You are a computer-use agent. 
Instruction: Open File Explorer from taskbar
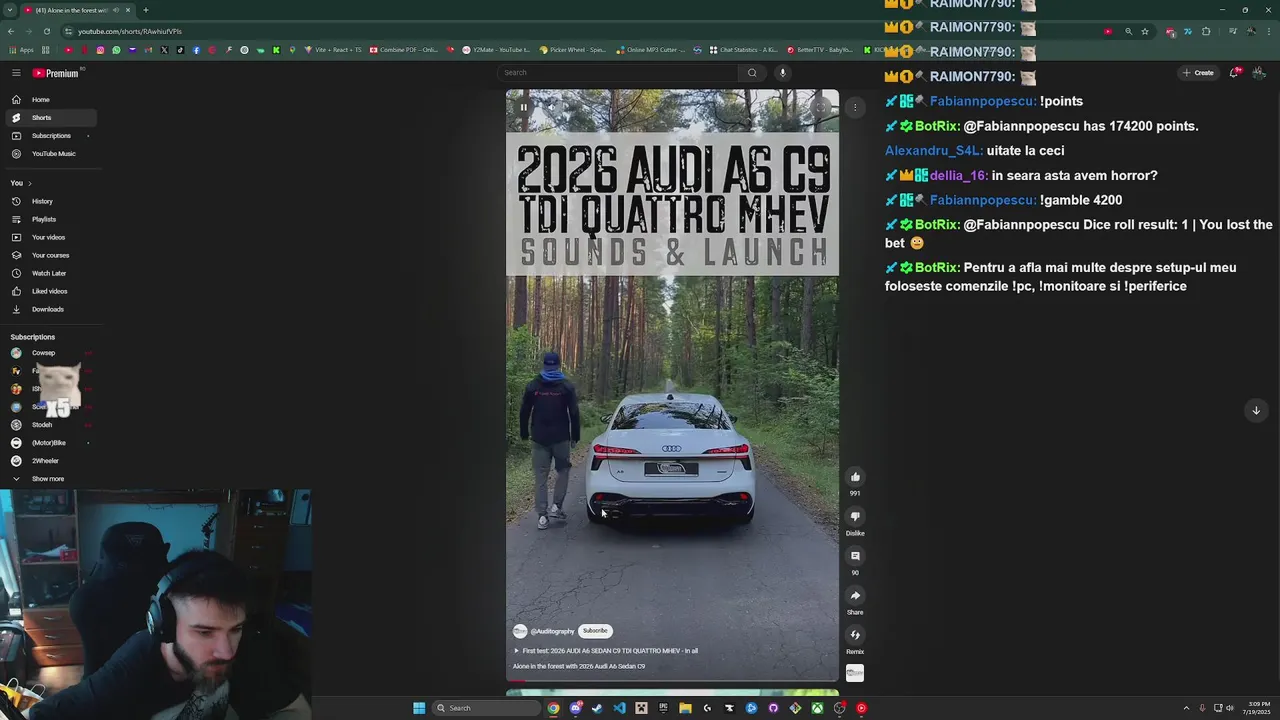point(685,708)
